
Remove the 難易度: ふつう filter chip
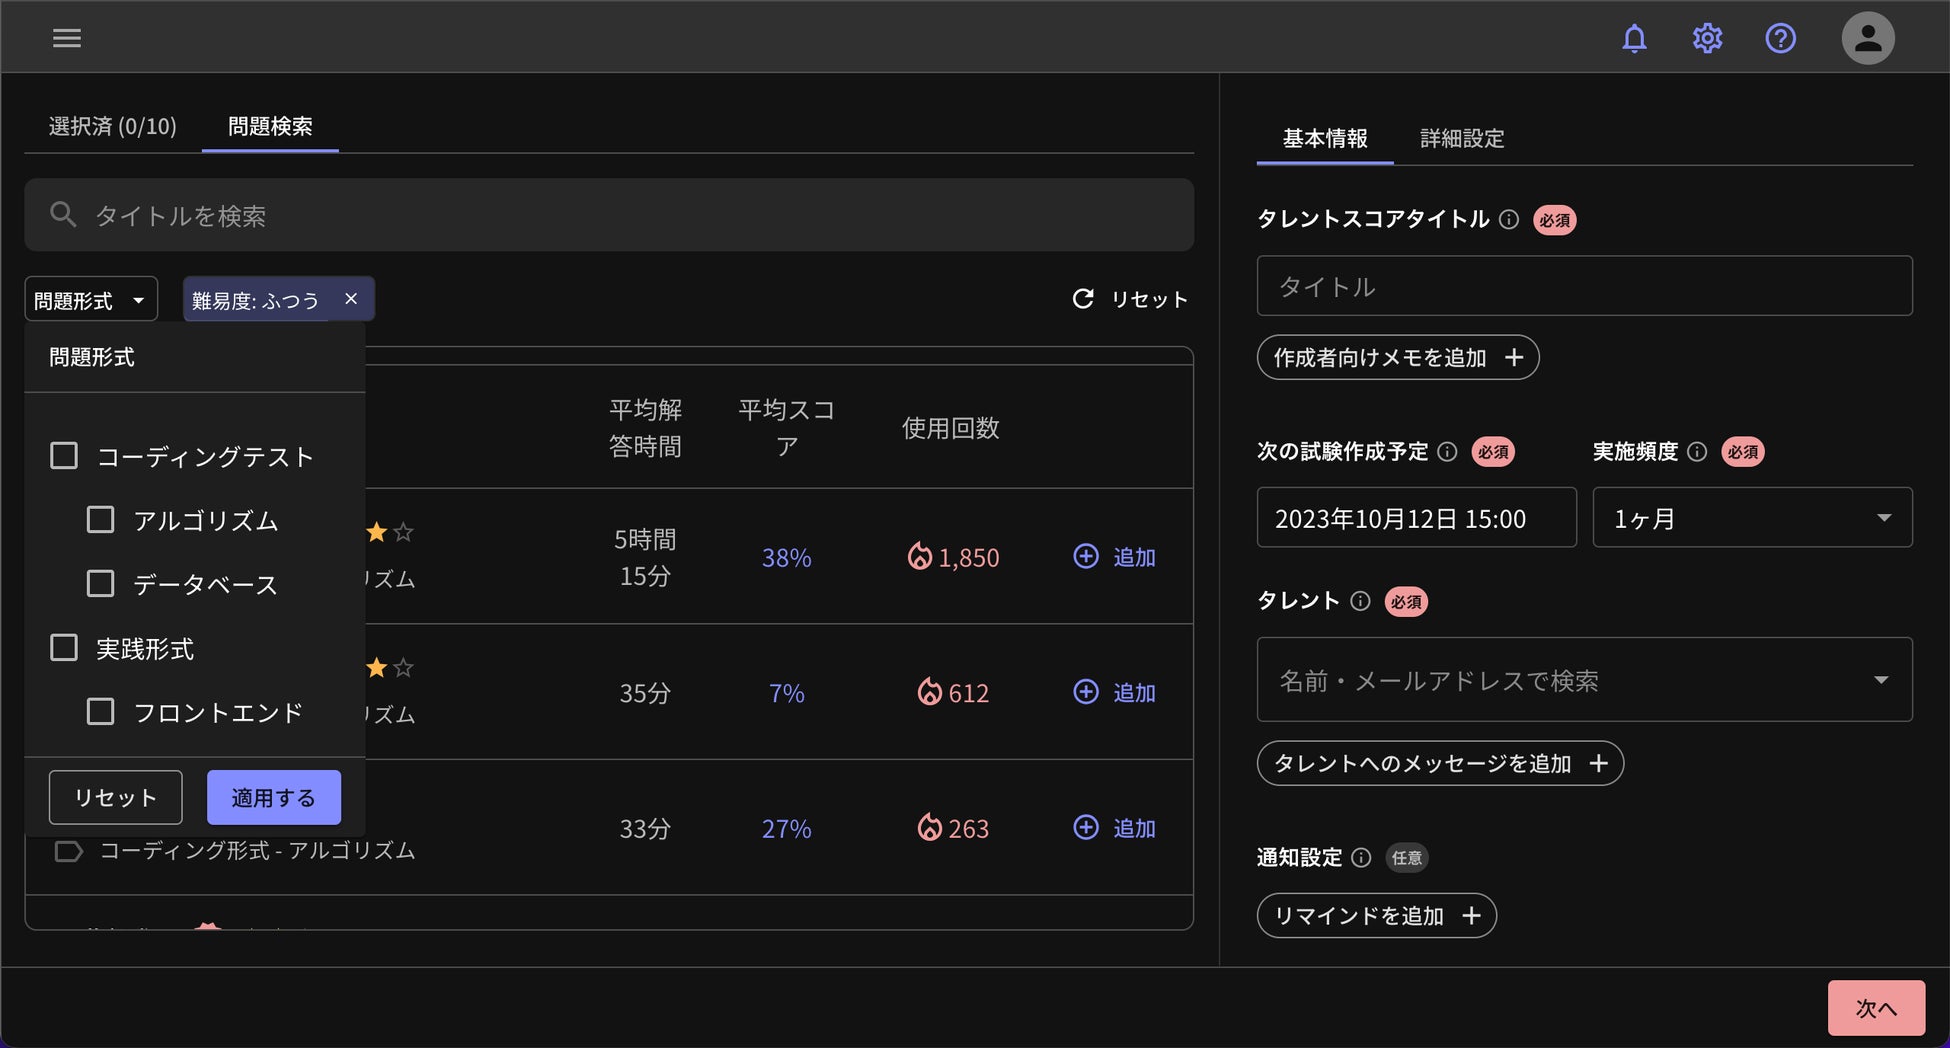click(351, 299)
